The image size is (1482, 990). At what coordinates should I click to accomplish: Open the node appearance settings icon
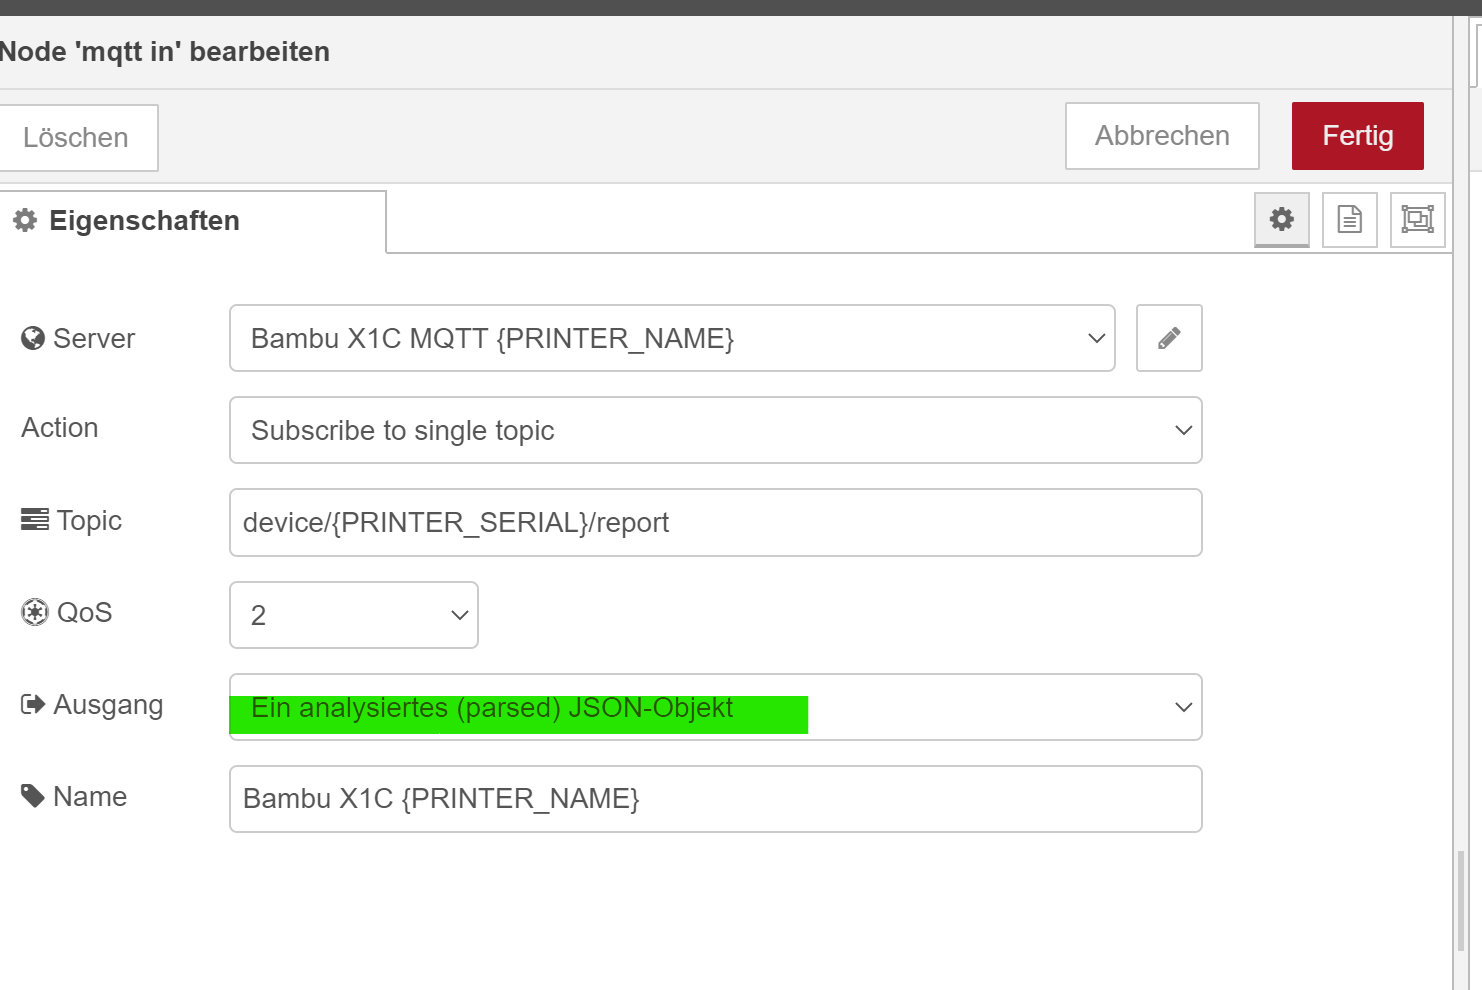click(1418, 219)
